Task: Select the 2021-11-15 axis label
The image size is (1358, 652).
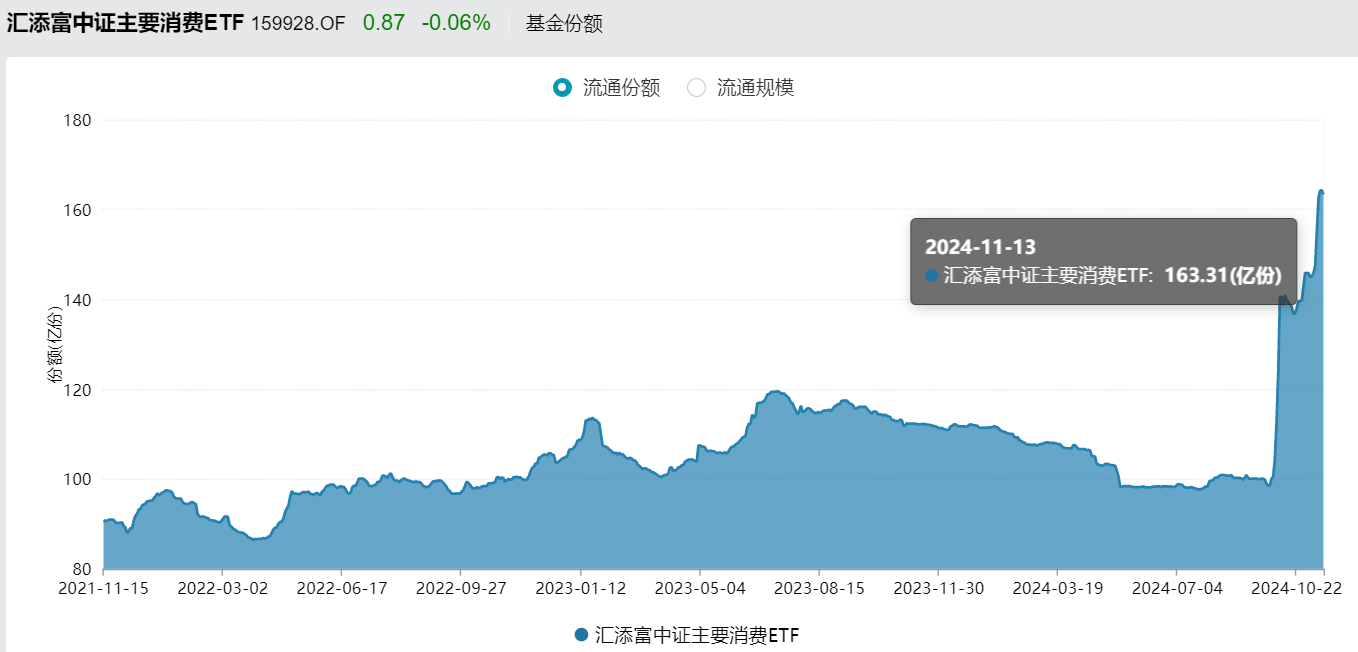Action: click(x=106, y=589)
